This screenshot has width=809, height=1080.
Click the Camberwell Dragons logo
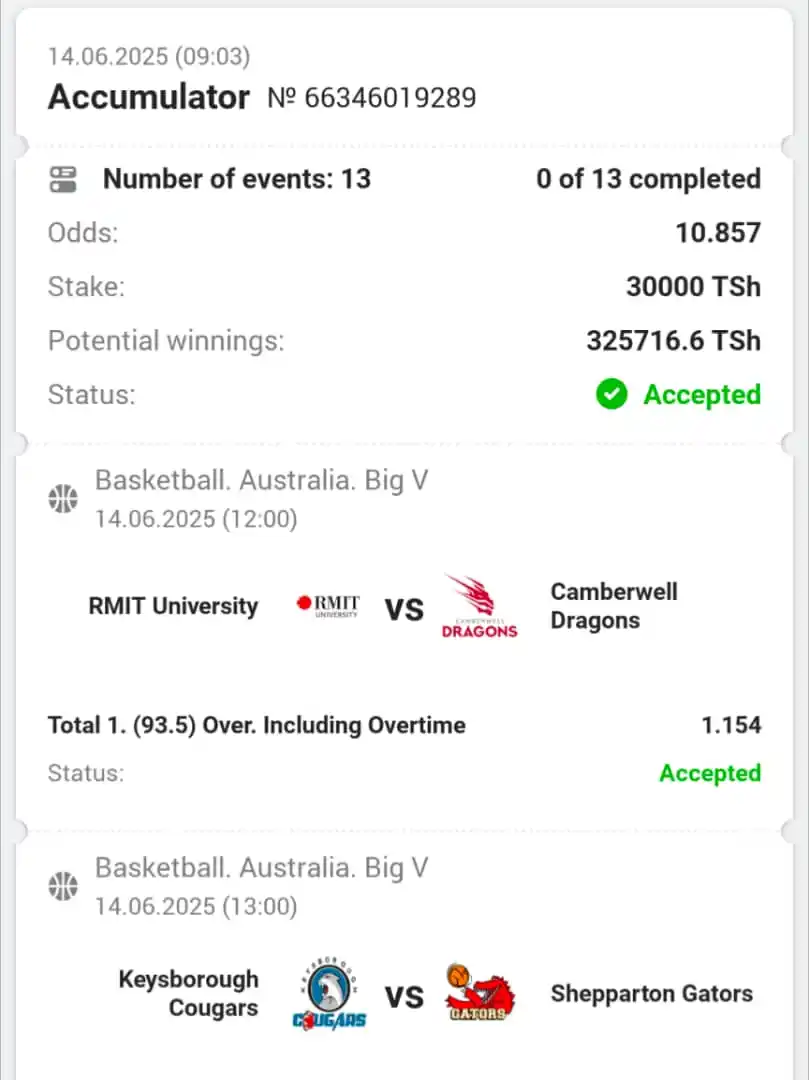[x=479, y=607]
